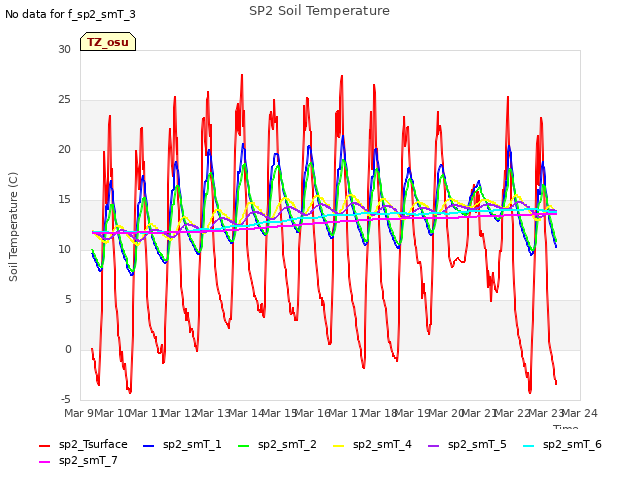Viewport: 640px width, 480px height.
Task: Click the sp2_smT_2 legend label
Action: pos(287,444)
